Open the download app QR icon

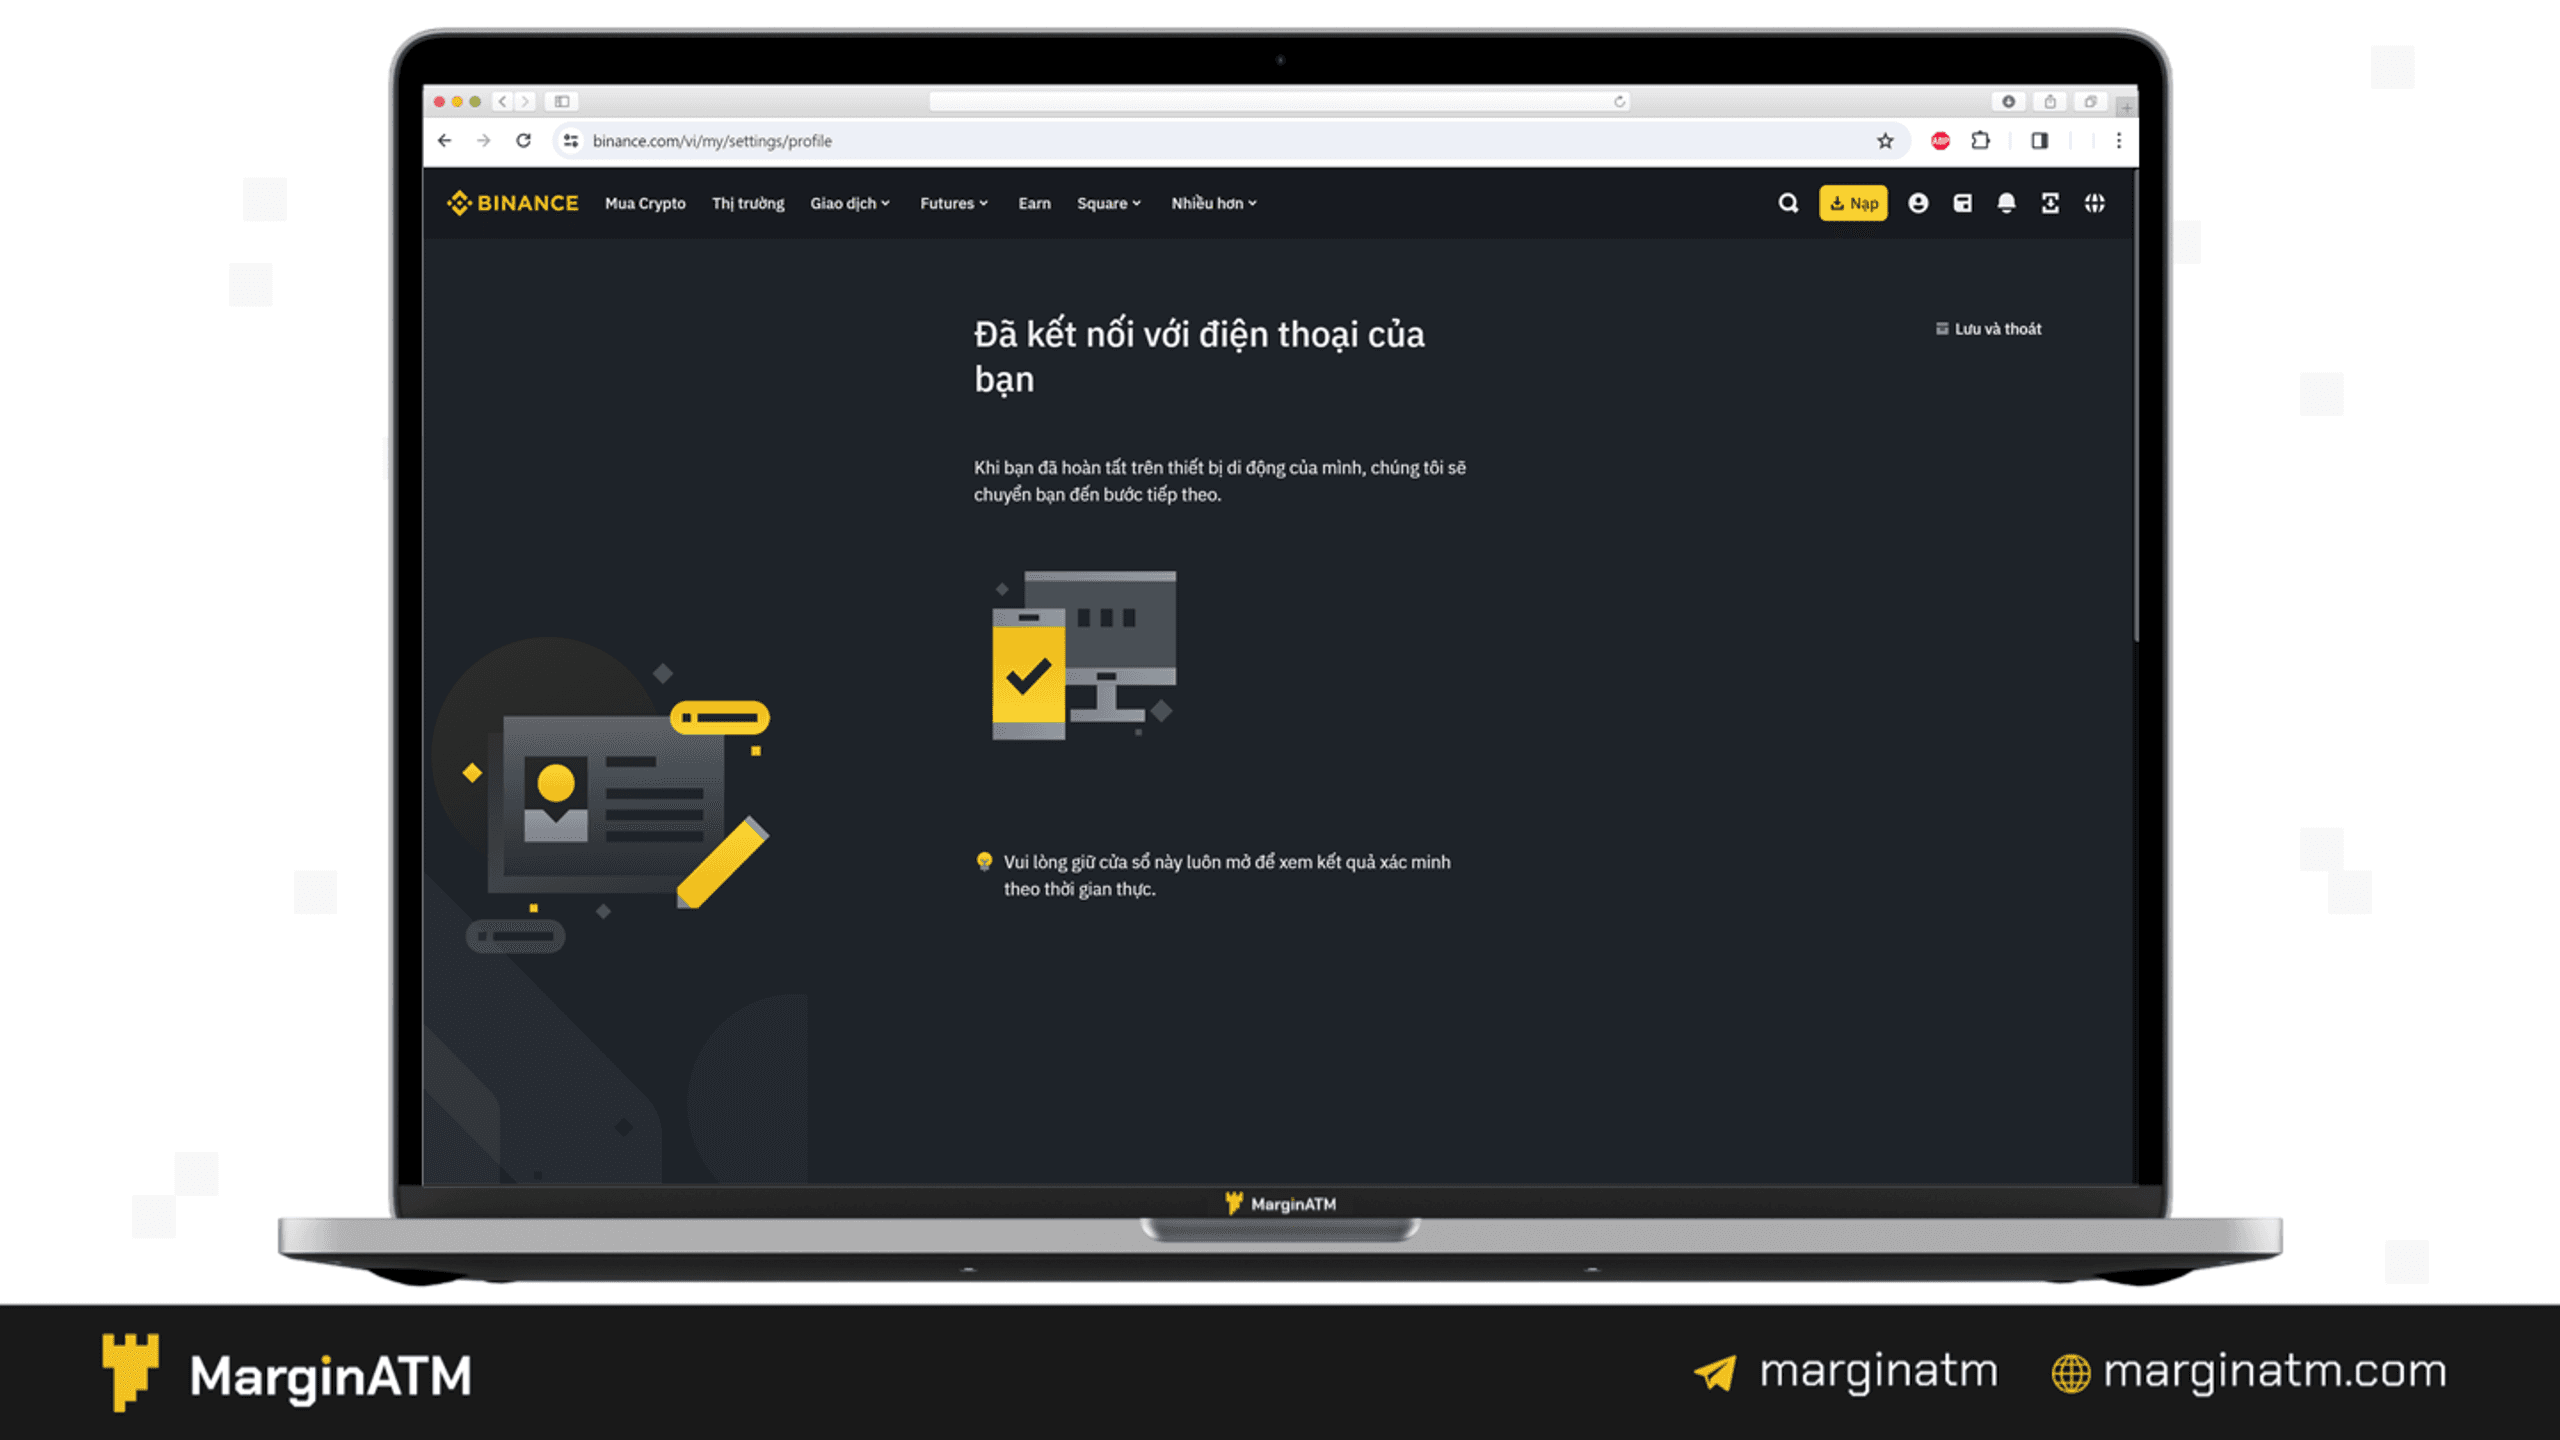[x=2050, y=203]
